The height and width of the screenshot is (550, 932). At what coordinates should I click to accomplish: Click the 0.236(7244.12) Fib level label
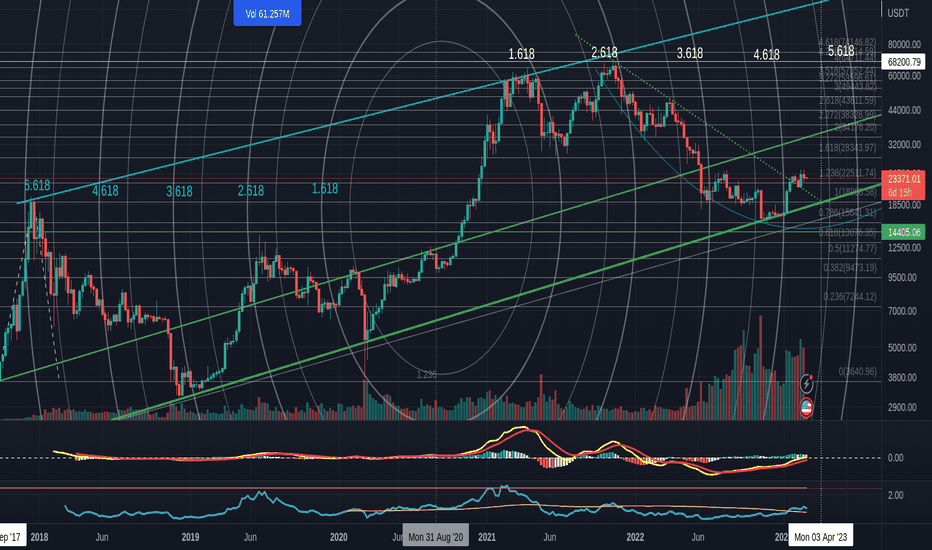tap(850, 297)
